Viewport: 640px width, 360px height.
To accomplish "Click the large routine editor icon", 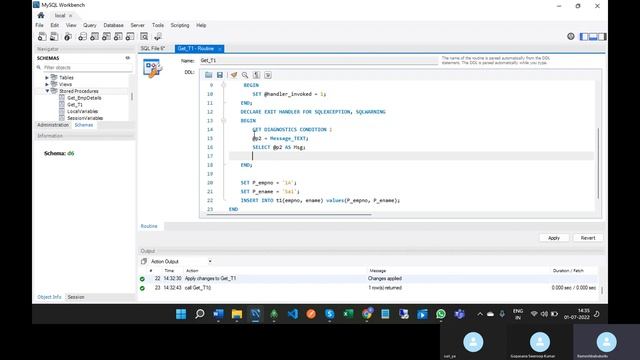I will (152, 68).
